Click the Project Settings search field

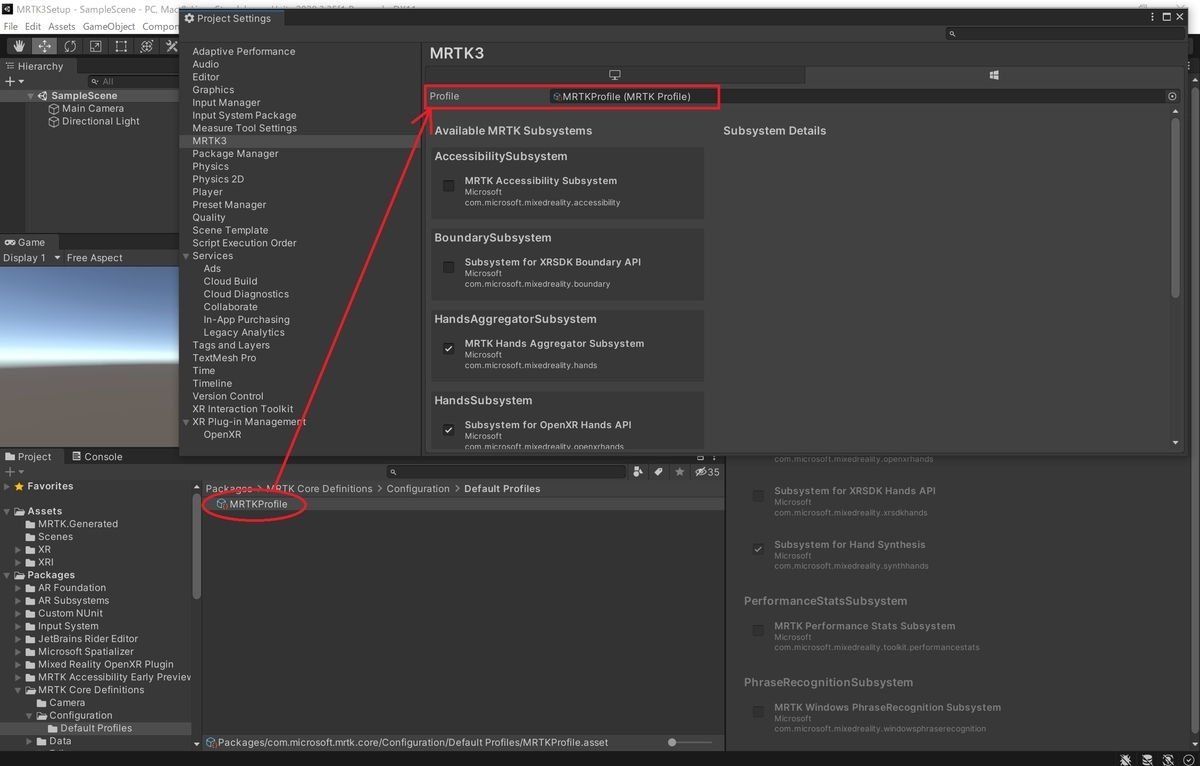tap(1066, 34)
